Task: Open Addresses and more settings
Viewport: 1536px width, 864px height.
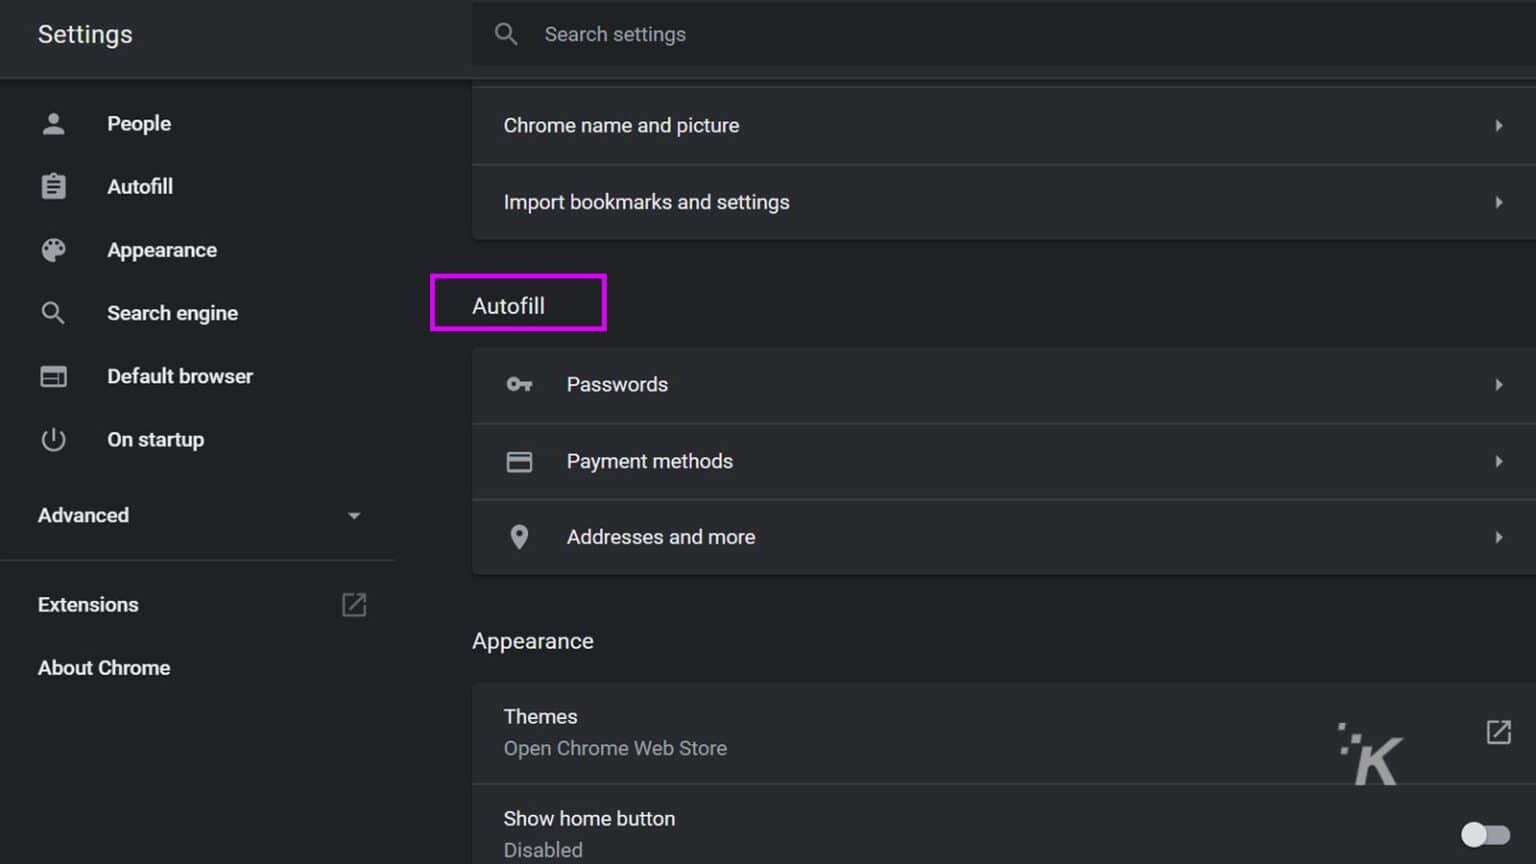Action: pos(1000,537)
